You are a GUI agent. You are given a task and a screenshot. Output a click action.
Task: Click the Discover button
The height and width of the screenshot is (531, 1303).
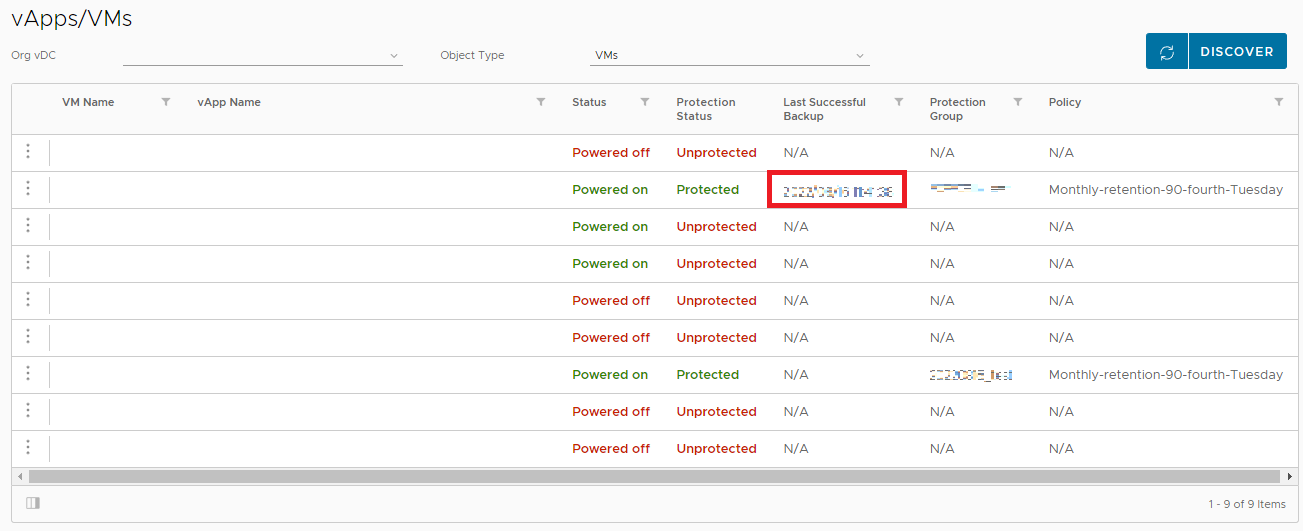tap(1237, 52)
